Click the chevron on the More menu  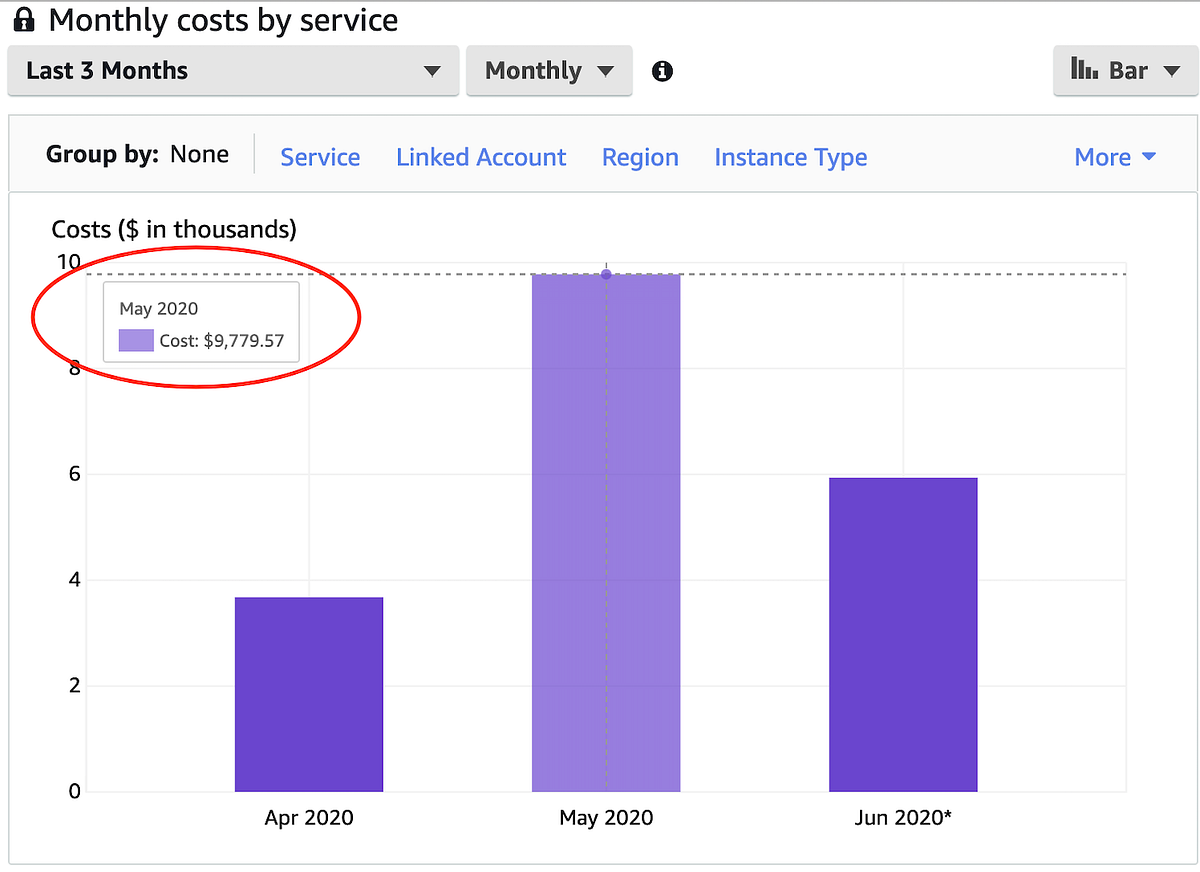(1148, 157)
